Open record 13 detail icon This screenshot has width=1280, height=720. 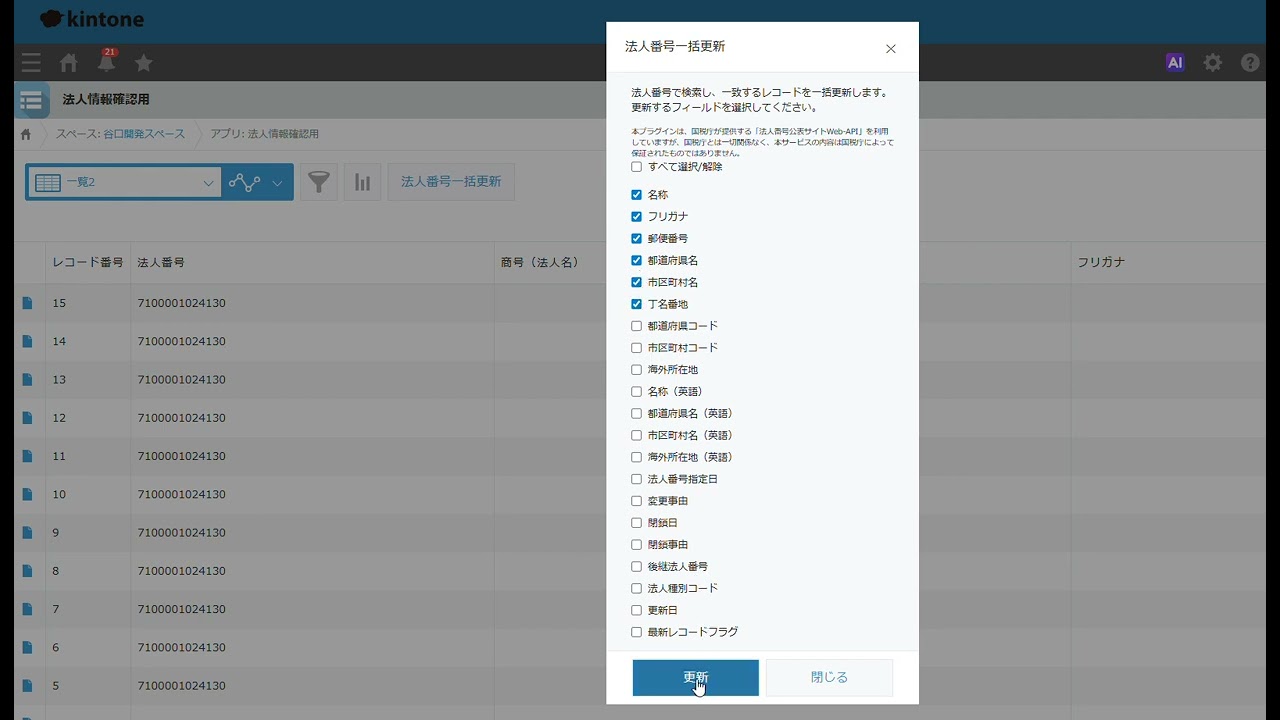[x=28, y=379]
